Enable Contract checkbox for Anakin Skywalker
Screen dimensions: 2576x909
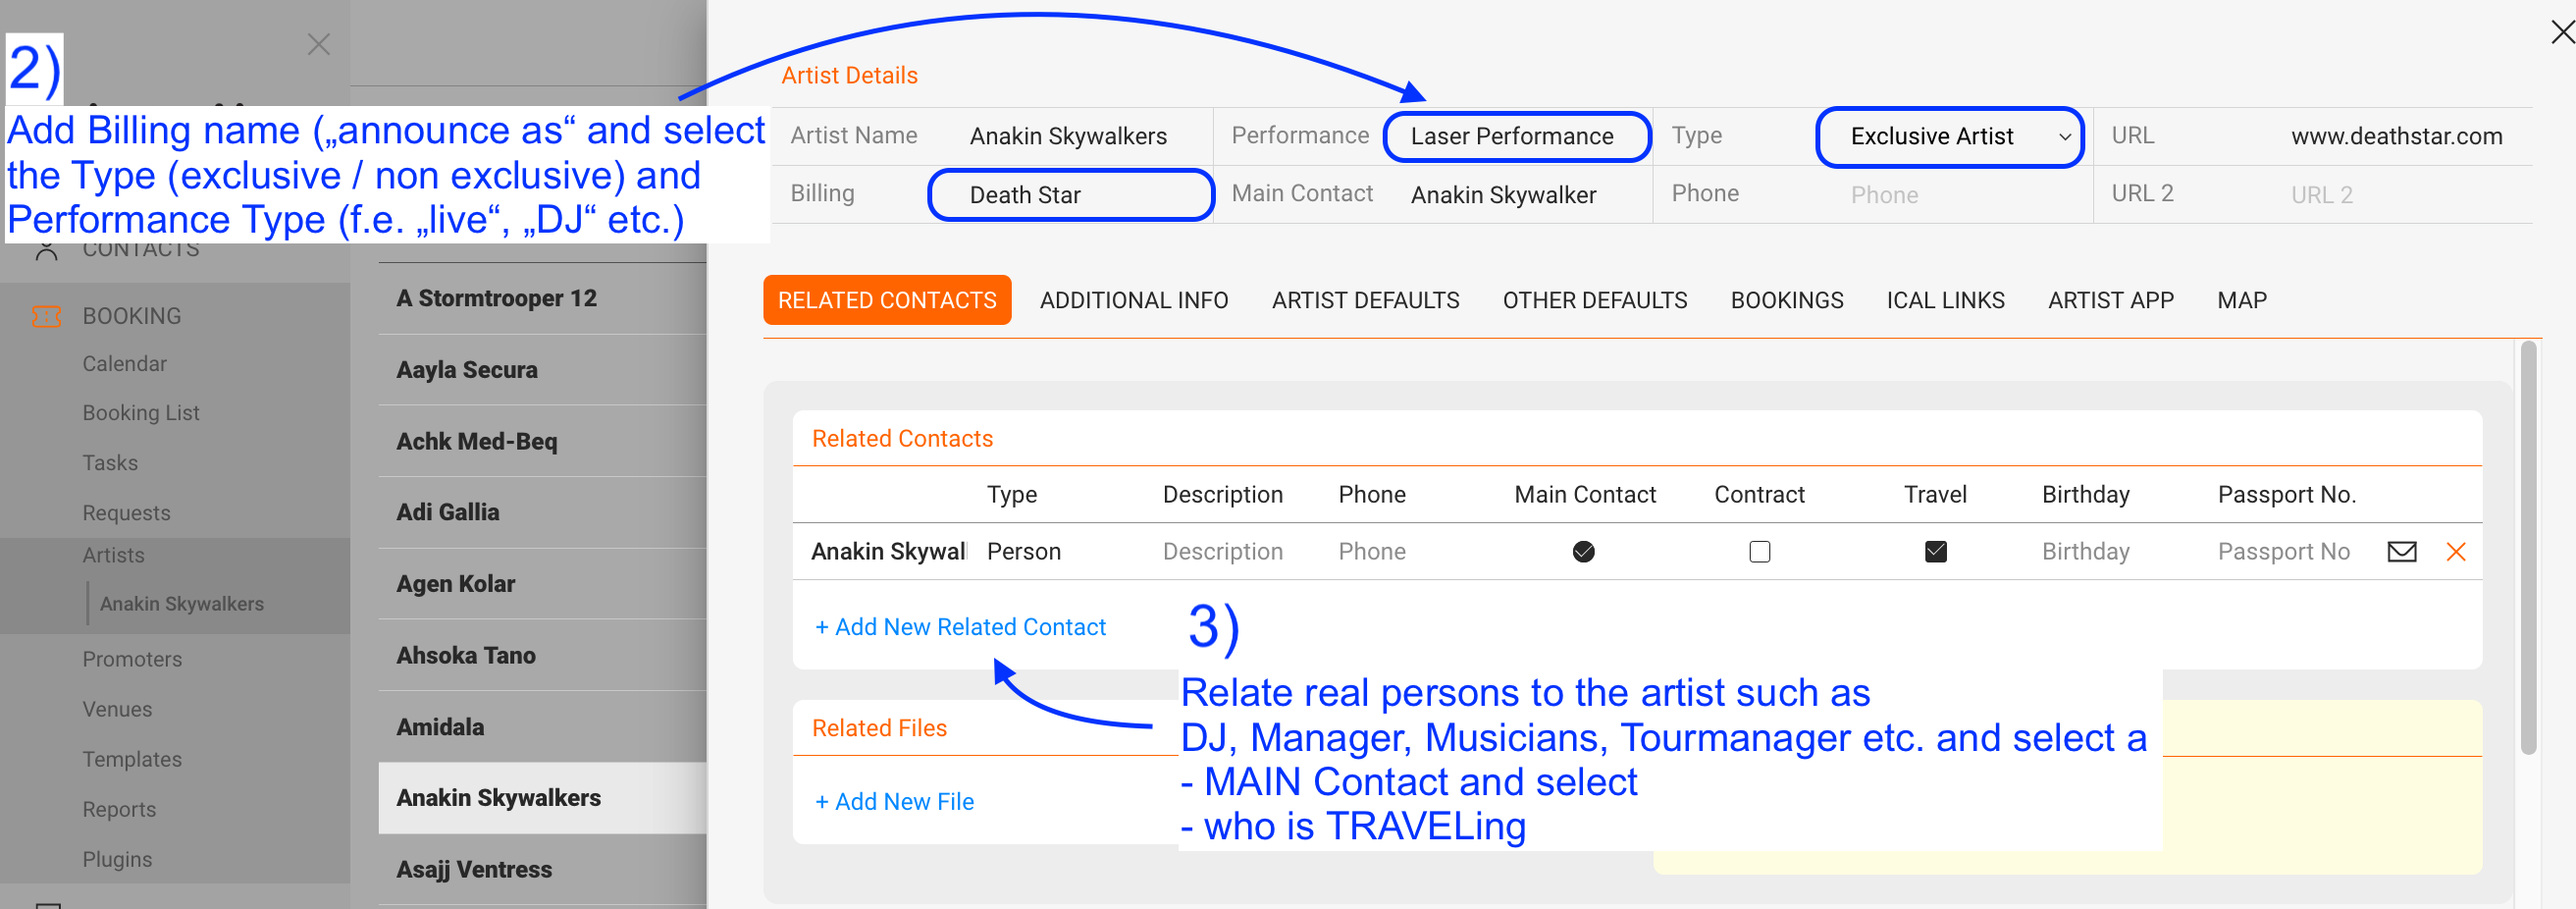(1759, 551)
